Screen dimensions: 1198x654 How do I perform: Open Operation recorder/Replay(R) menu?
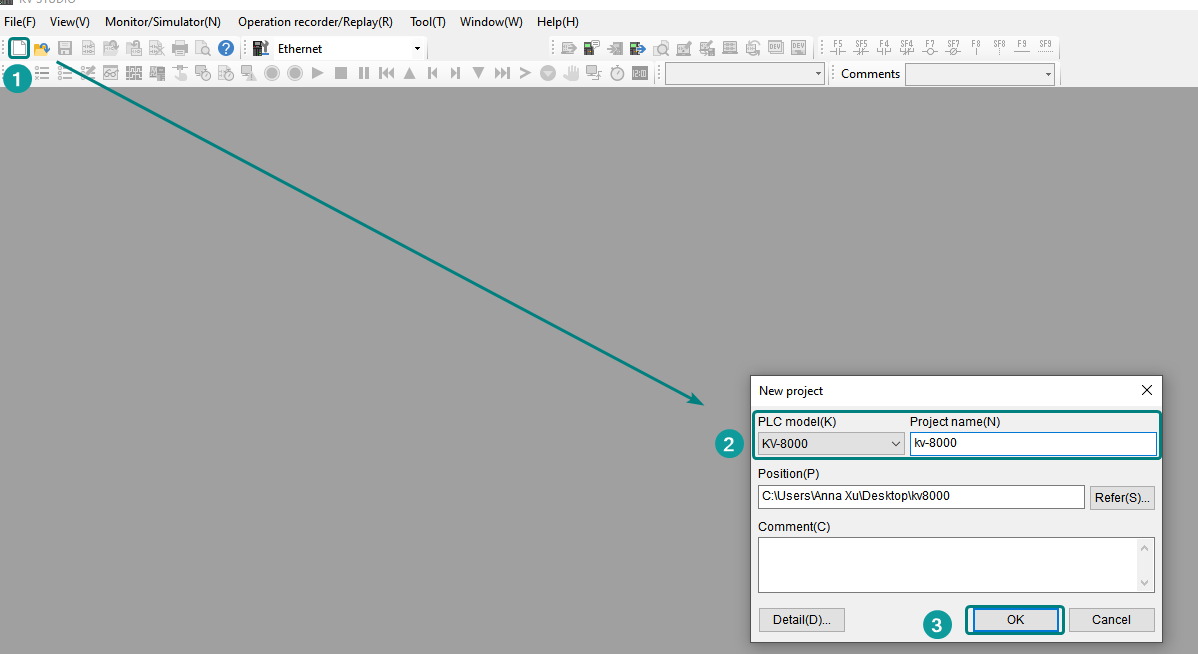pyautogui.click(x=316, y=21)
